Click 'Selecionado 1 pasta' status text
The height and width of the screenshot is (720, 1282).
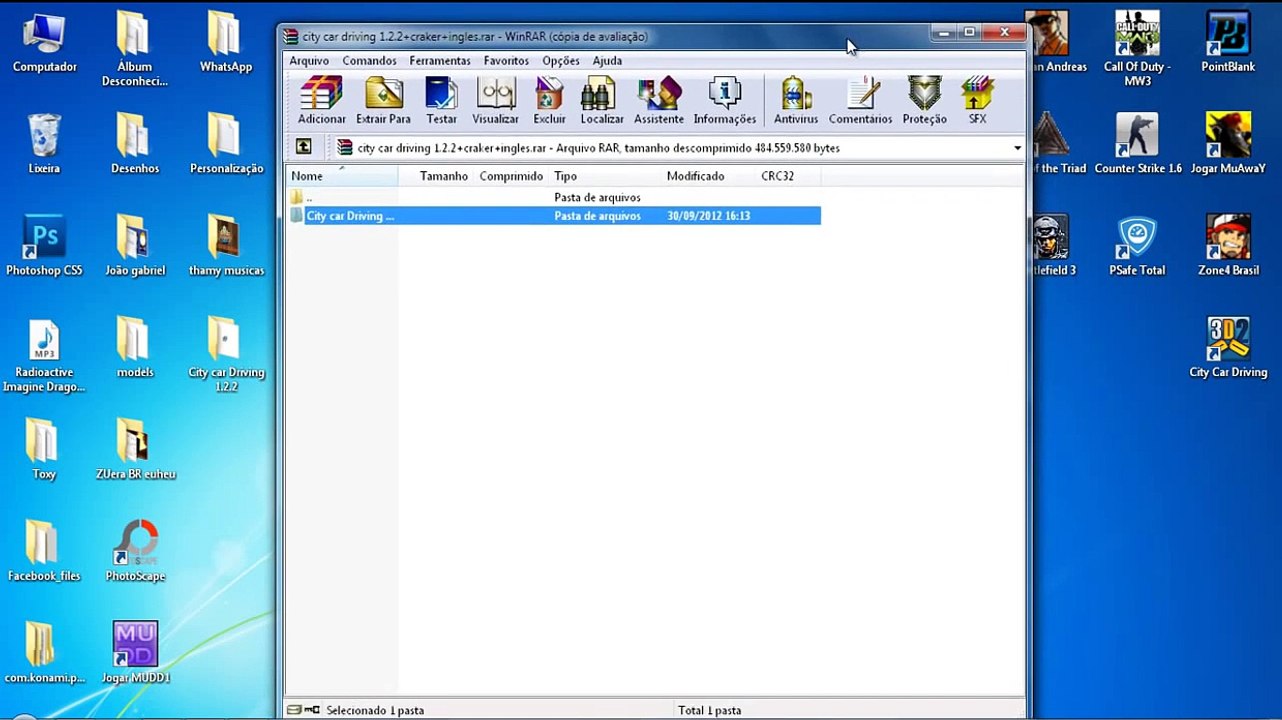click(x=375, y=710)
